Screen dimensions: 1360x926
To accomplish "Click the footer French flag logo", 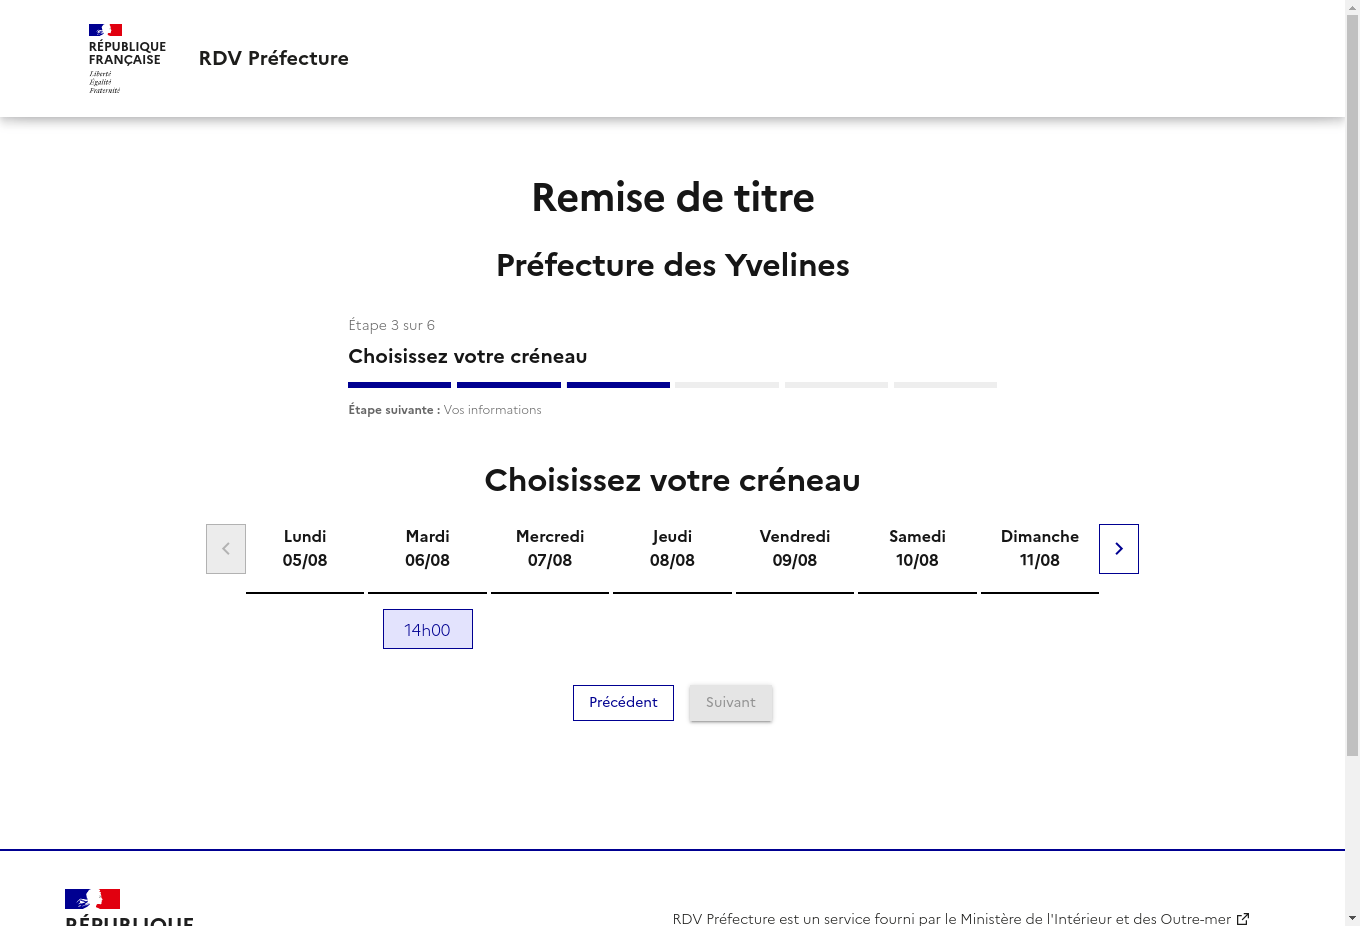I will pos(92,899).
